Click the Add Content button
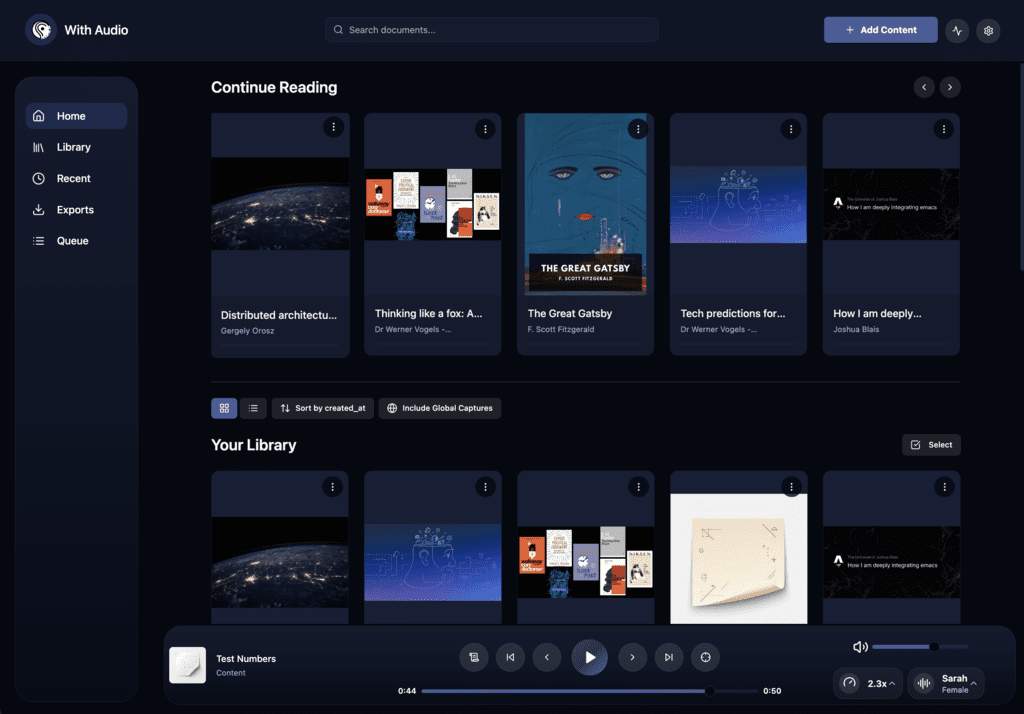Image resolution: width=1024 pixels, height=714 pixels. tap(880, 30)
